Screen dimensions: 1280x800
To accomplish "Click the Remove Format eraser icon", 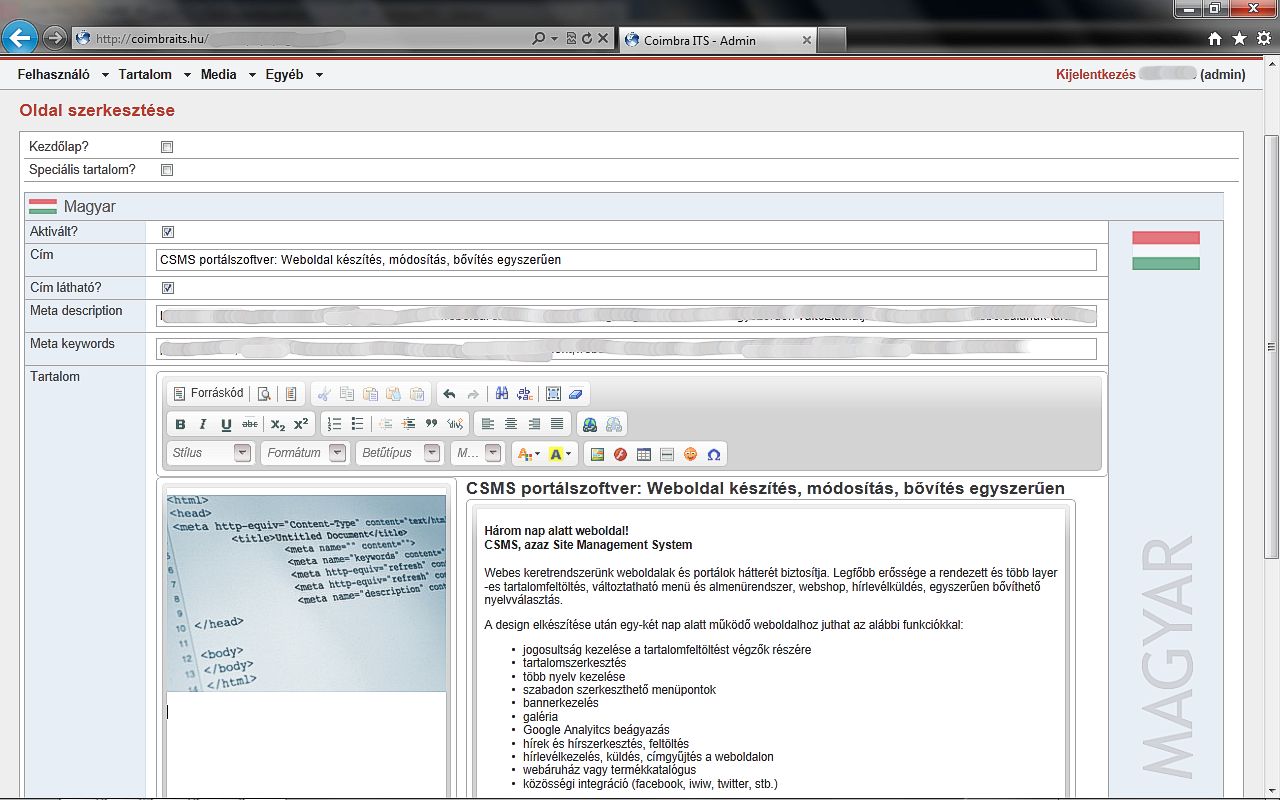I will coord(575,394).
